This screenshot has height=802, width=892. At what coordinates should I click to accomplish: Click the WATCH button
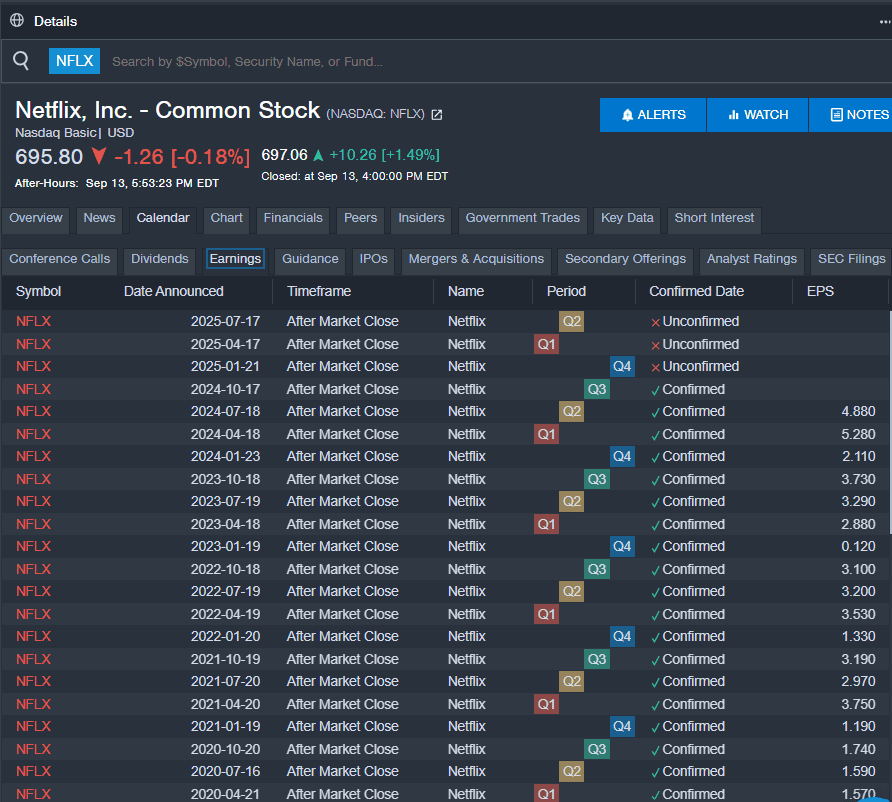[758, 115]
